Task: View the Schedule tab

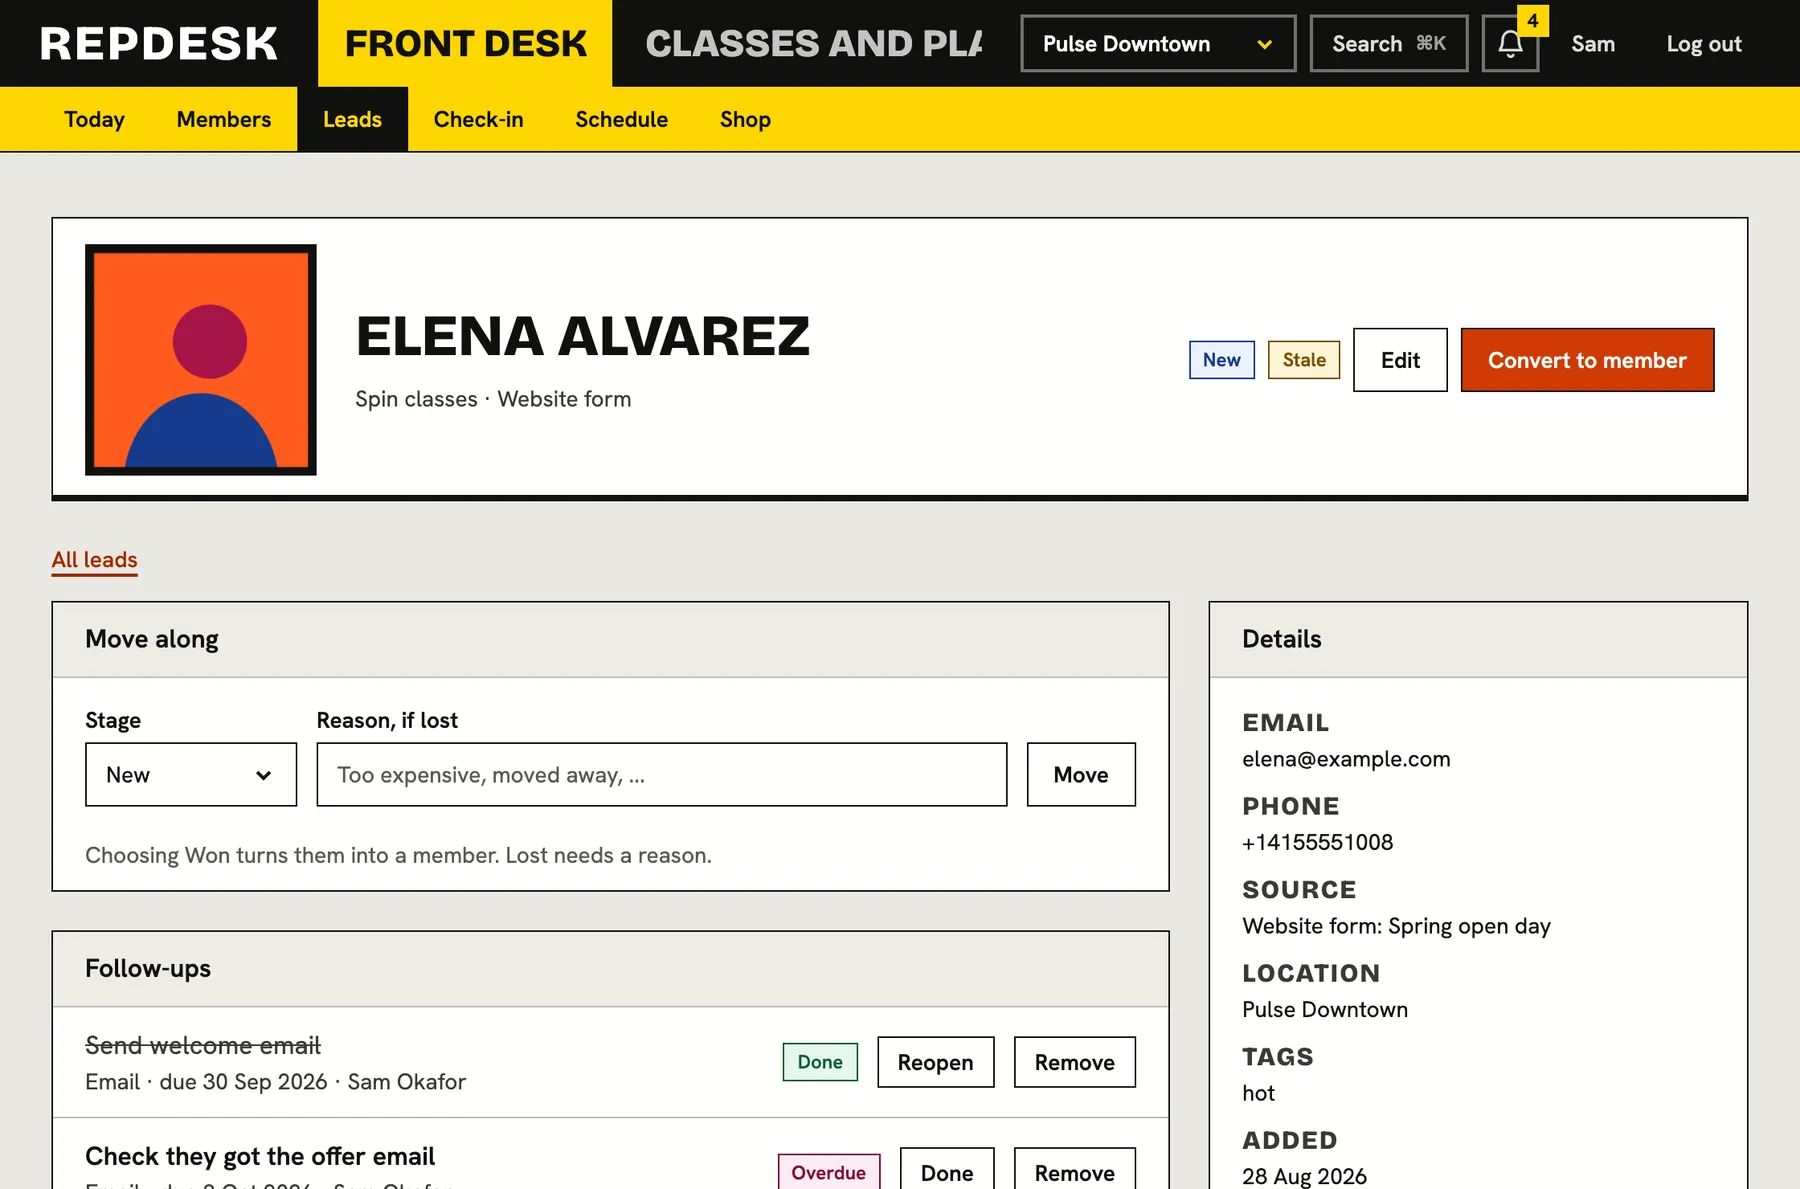Action: point(621,119)
